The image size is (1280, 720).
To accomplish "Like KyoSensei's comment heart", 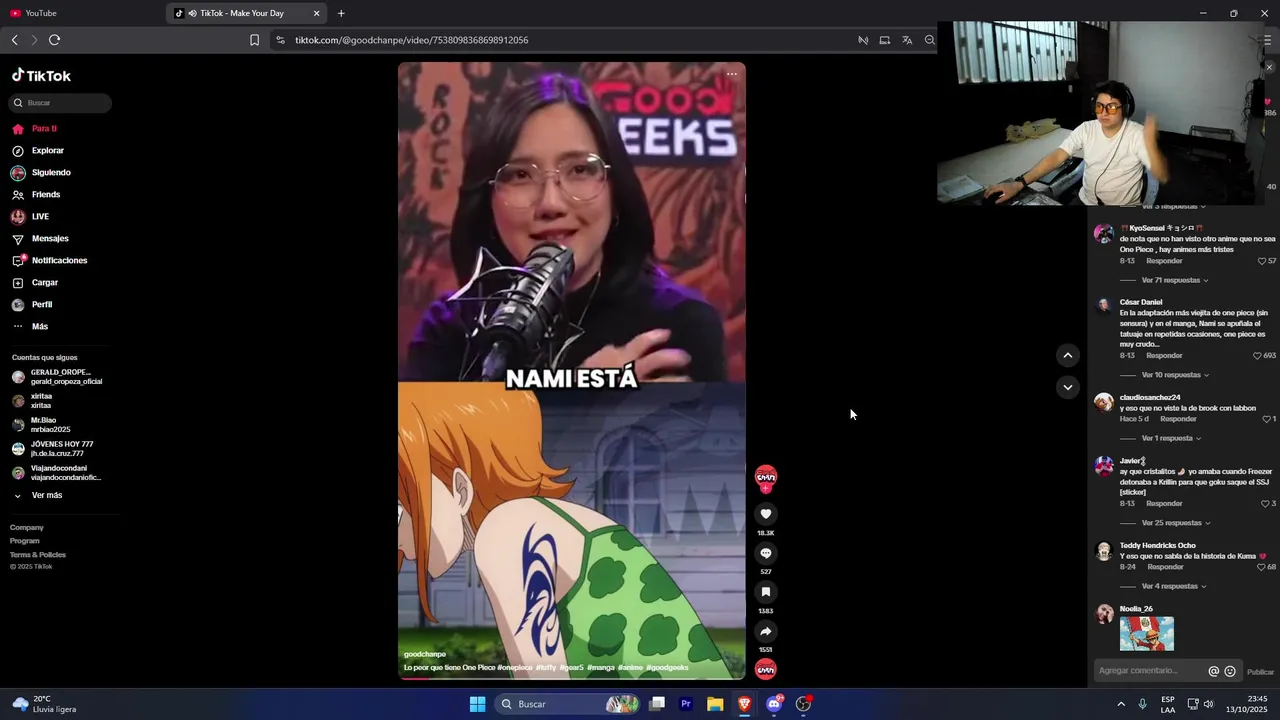I will click(1262, 261).
